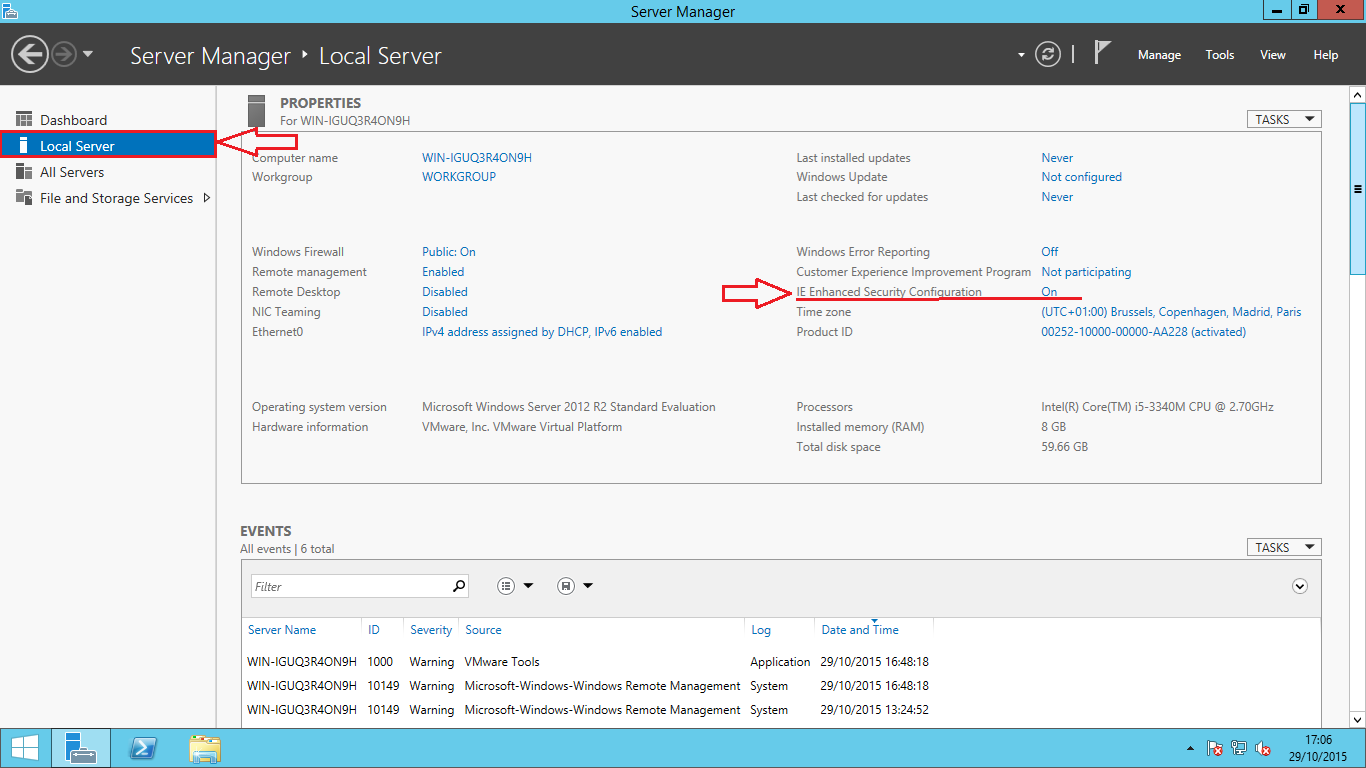This screenshot has height=768, width=1366.
Task: Select the 16:48:18 Windows Remote Management event
Action: (x=781, y=686)
